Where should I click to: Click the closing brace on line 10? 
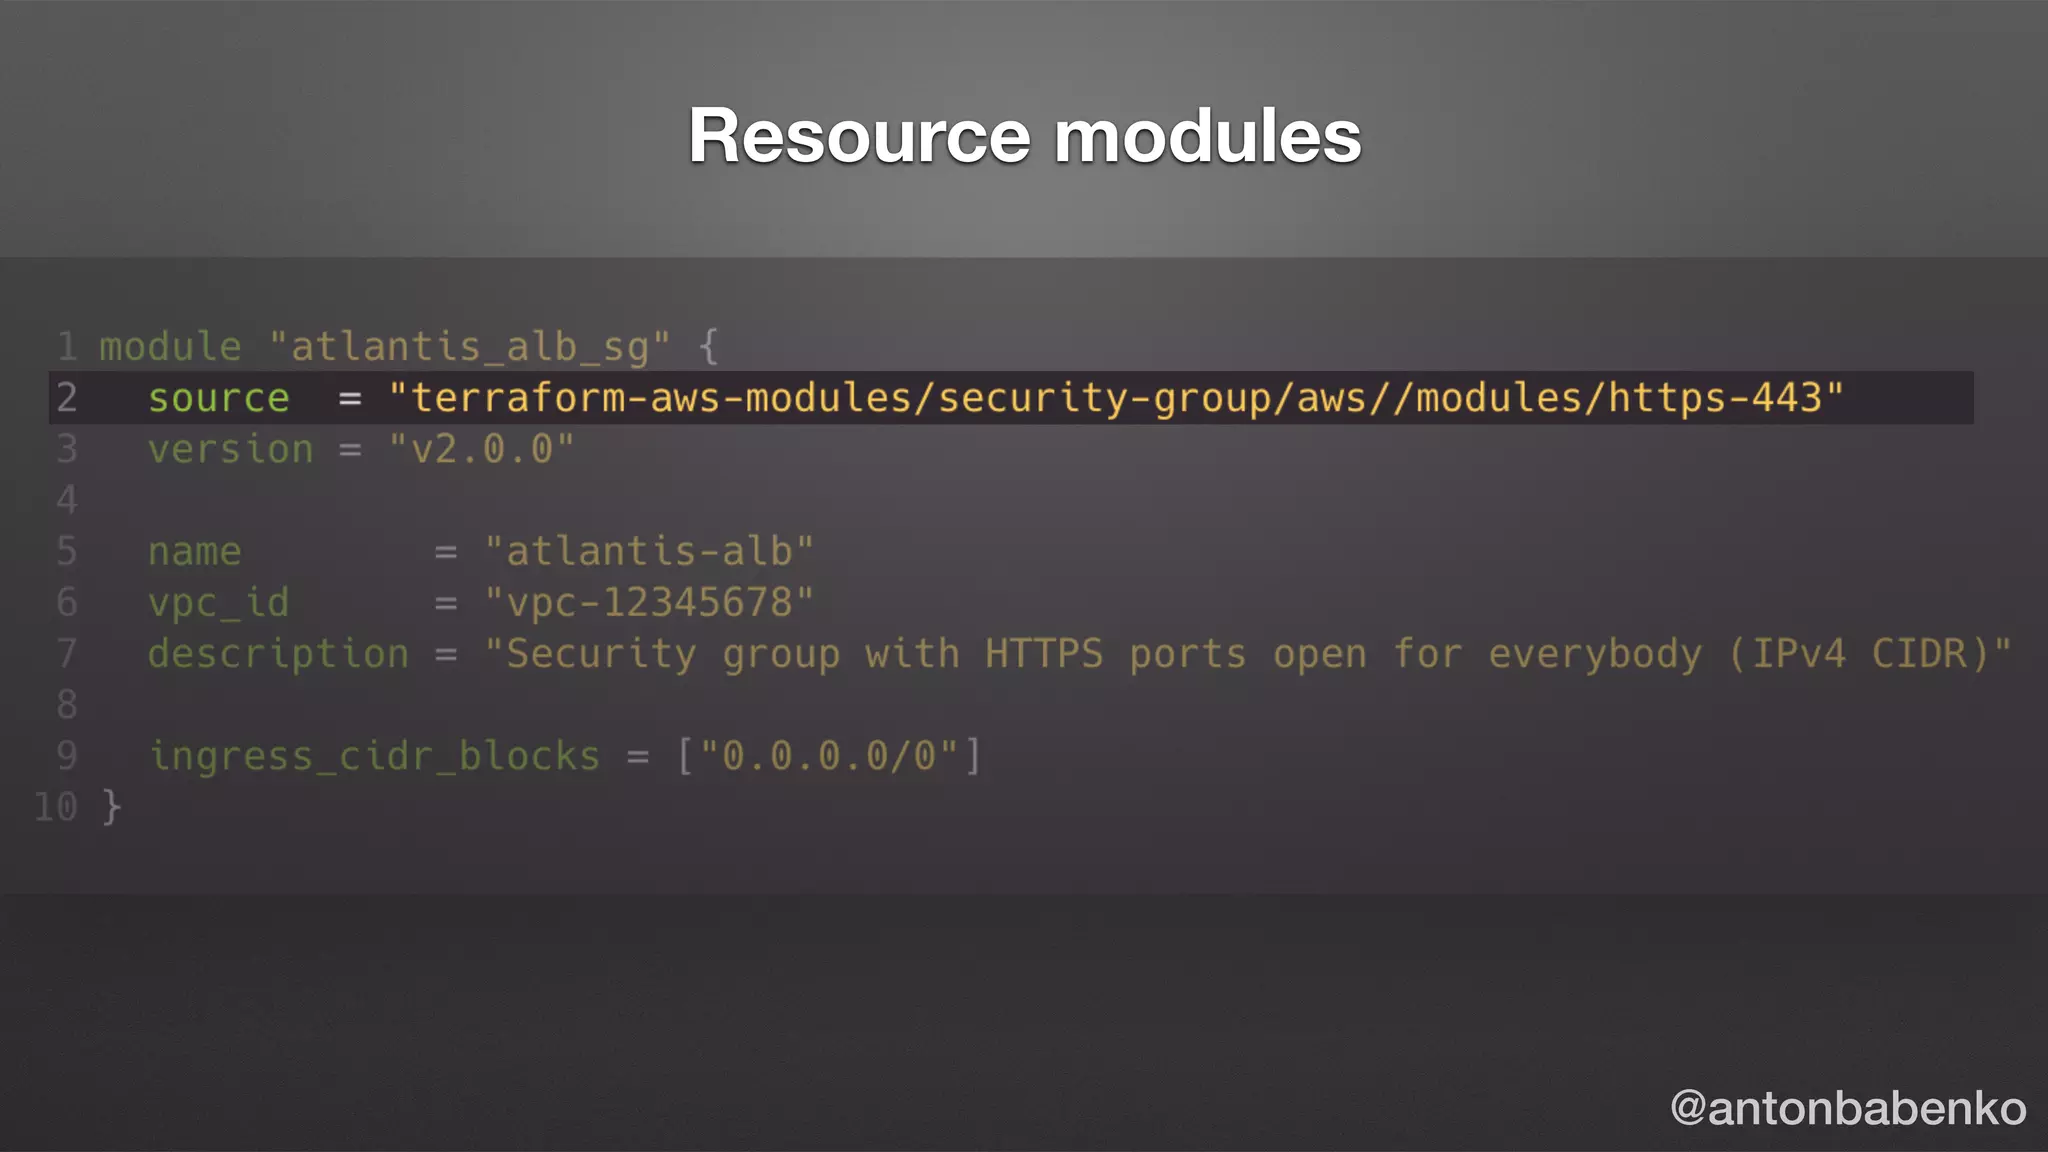coord(111,807)
